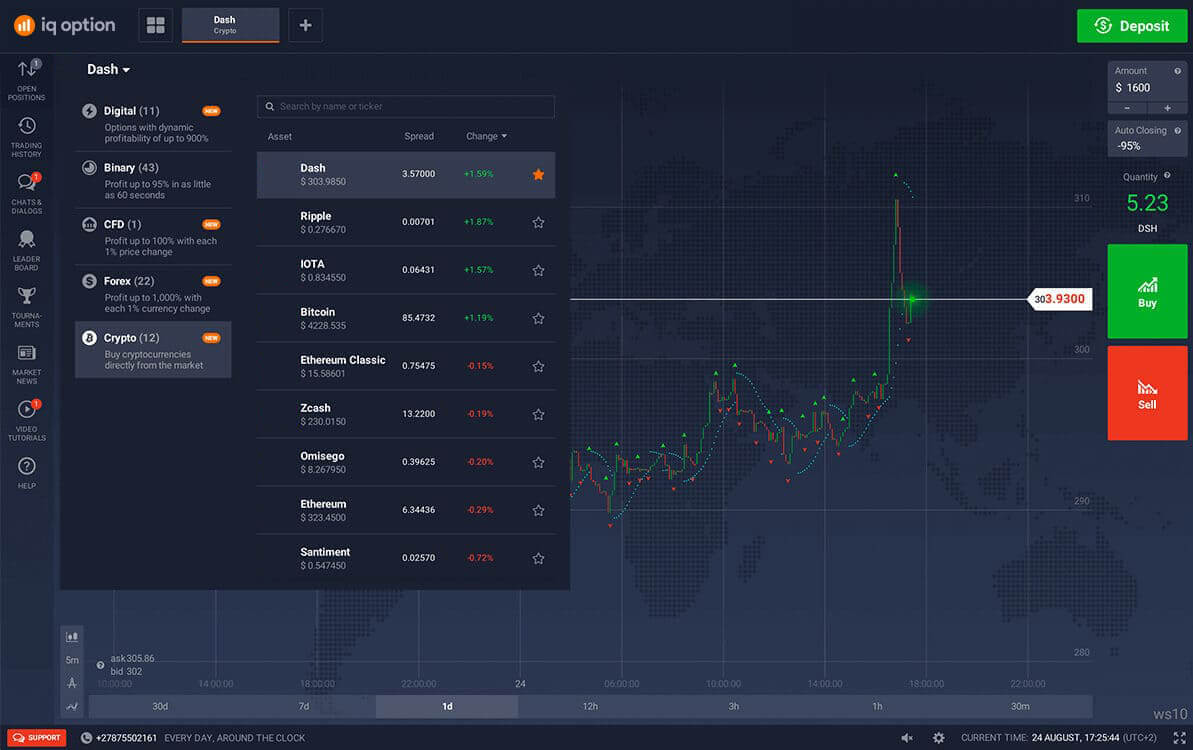Click the green Deposit button
Image resolution: width=1193 pixels, height=750 pixels.
(x=1132, y=26)
